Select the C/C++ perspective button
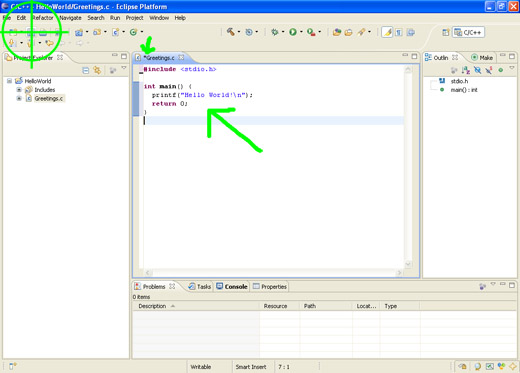520x373 pixels. [468, 32]
